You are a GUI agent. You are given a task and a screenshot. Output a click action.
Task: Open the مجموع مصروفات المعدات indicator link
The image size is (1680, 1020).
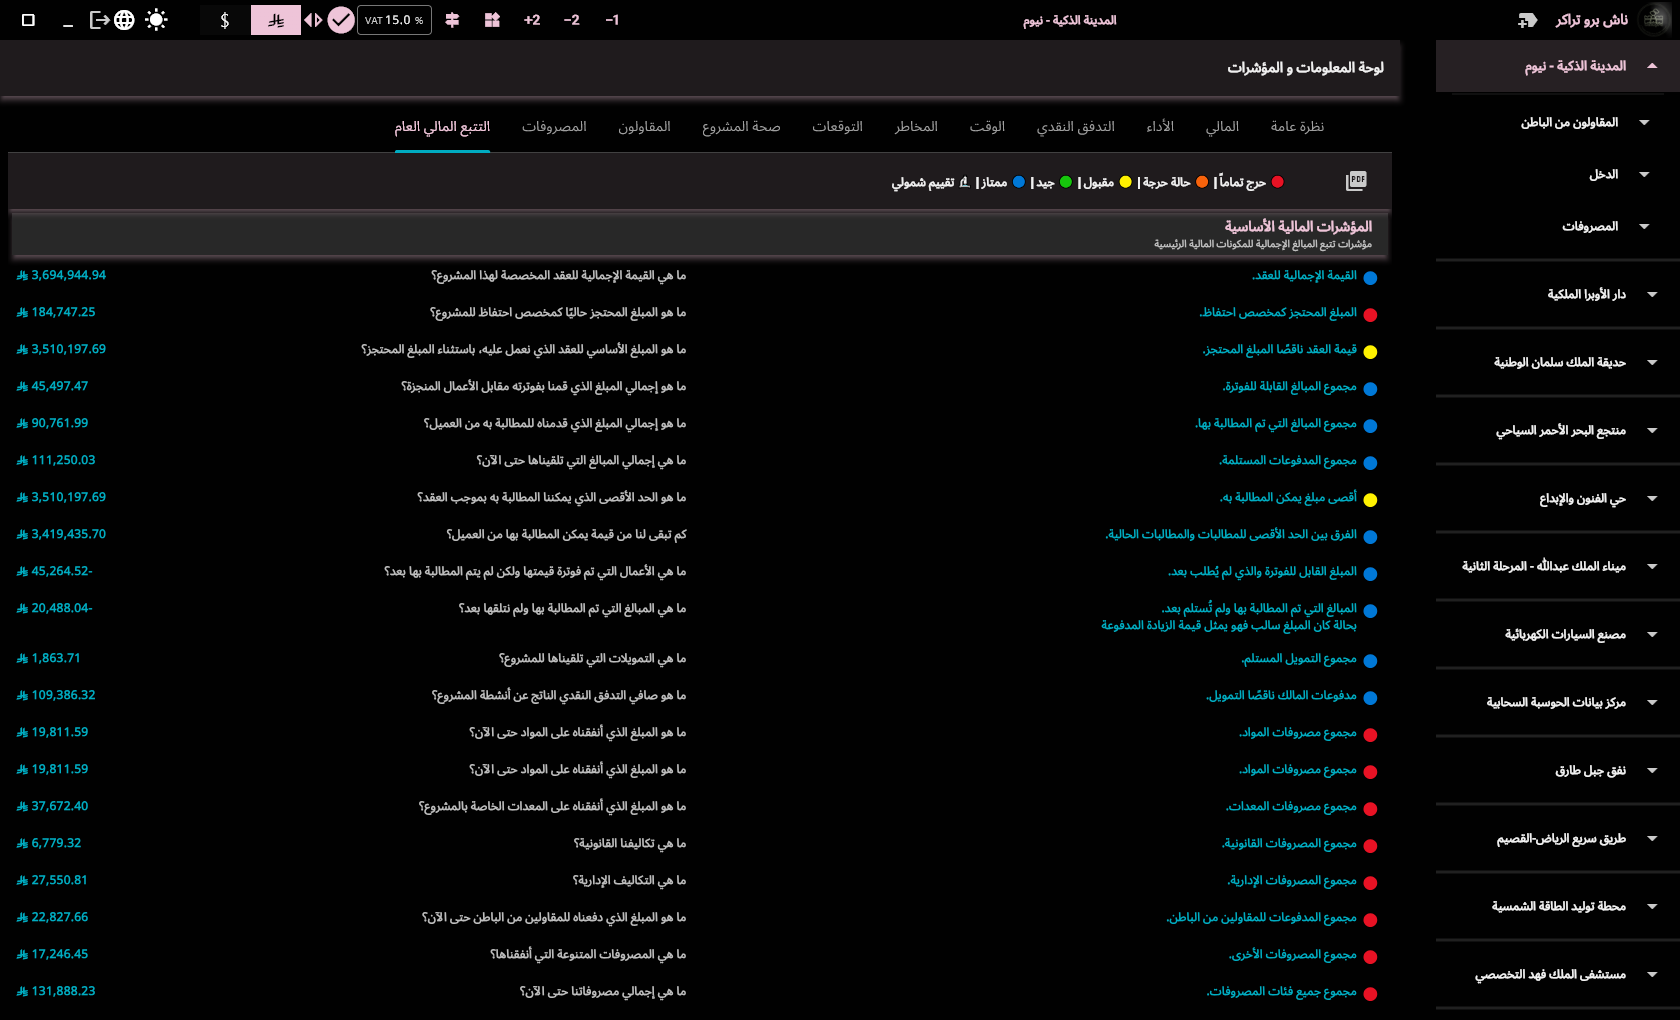[1291, 806]
